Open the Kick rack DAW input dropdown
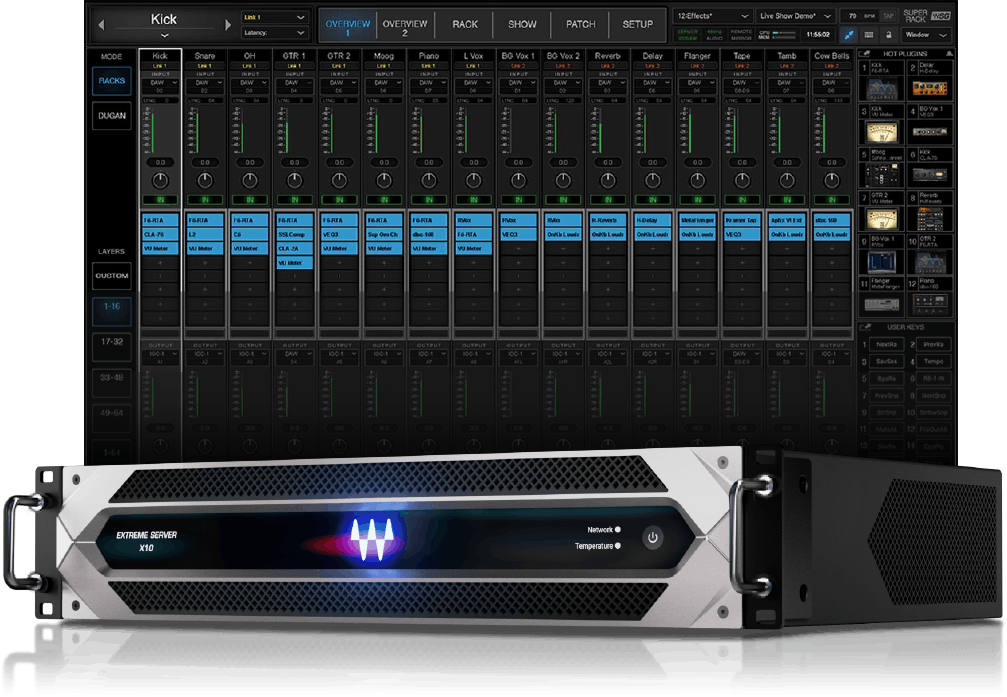1007x697 pixels. [x=160, y=83]
